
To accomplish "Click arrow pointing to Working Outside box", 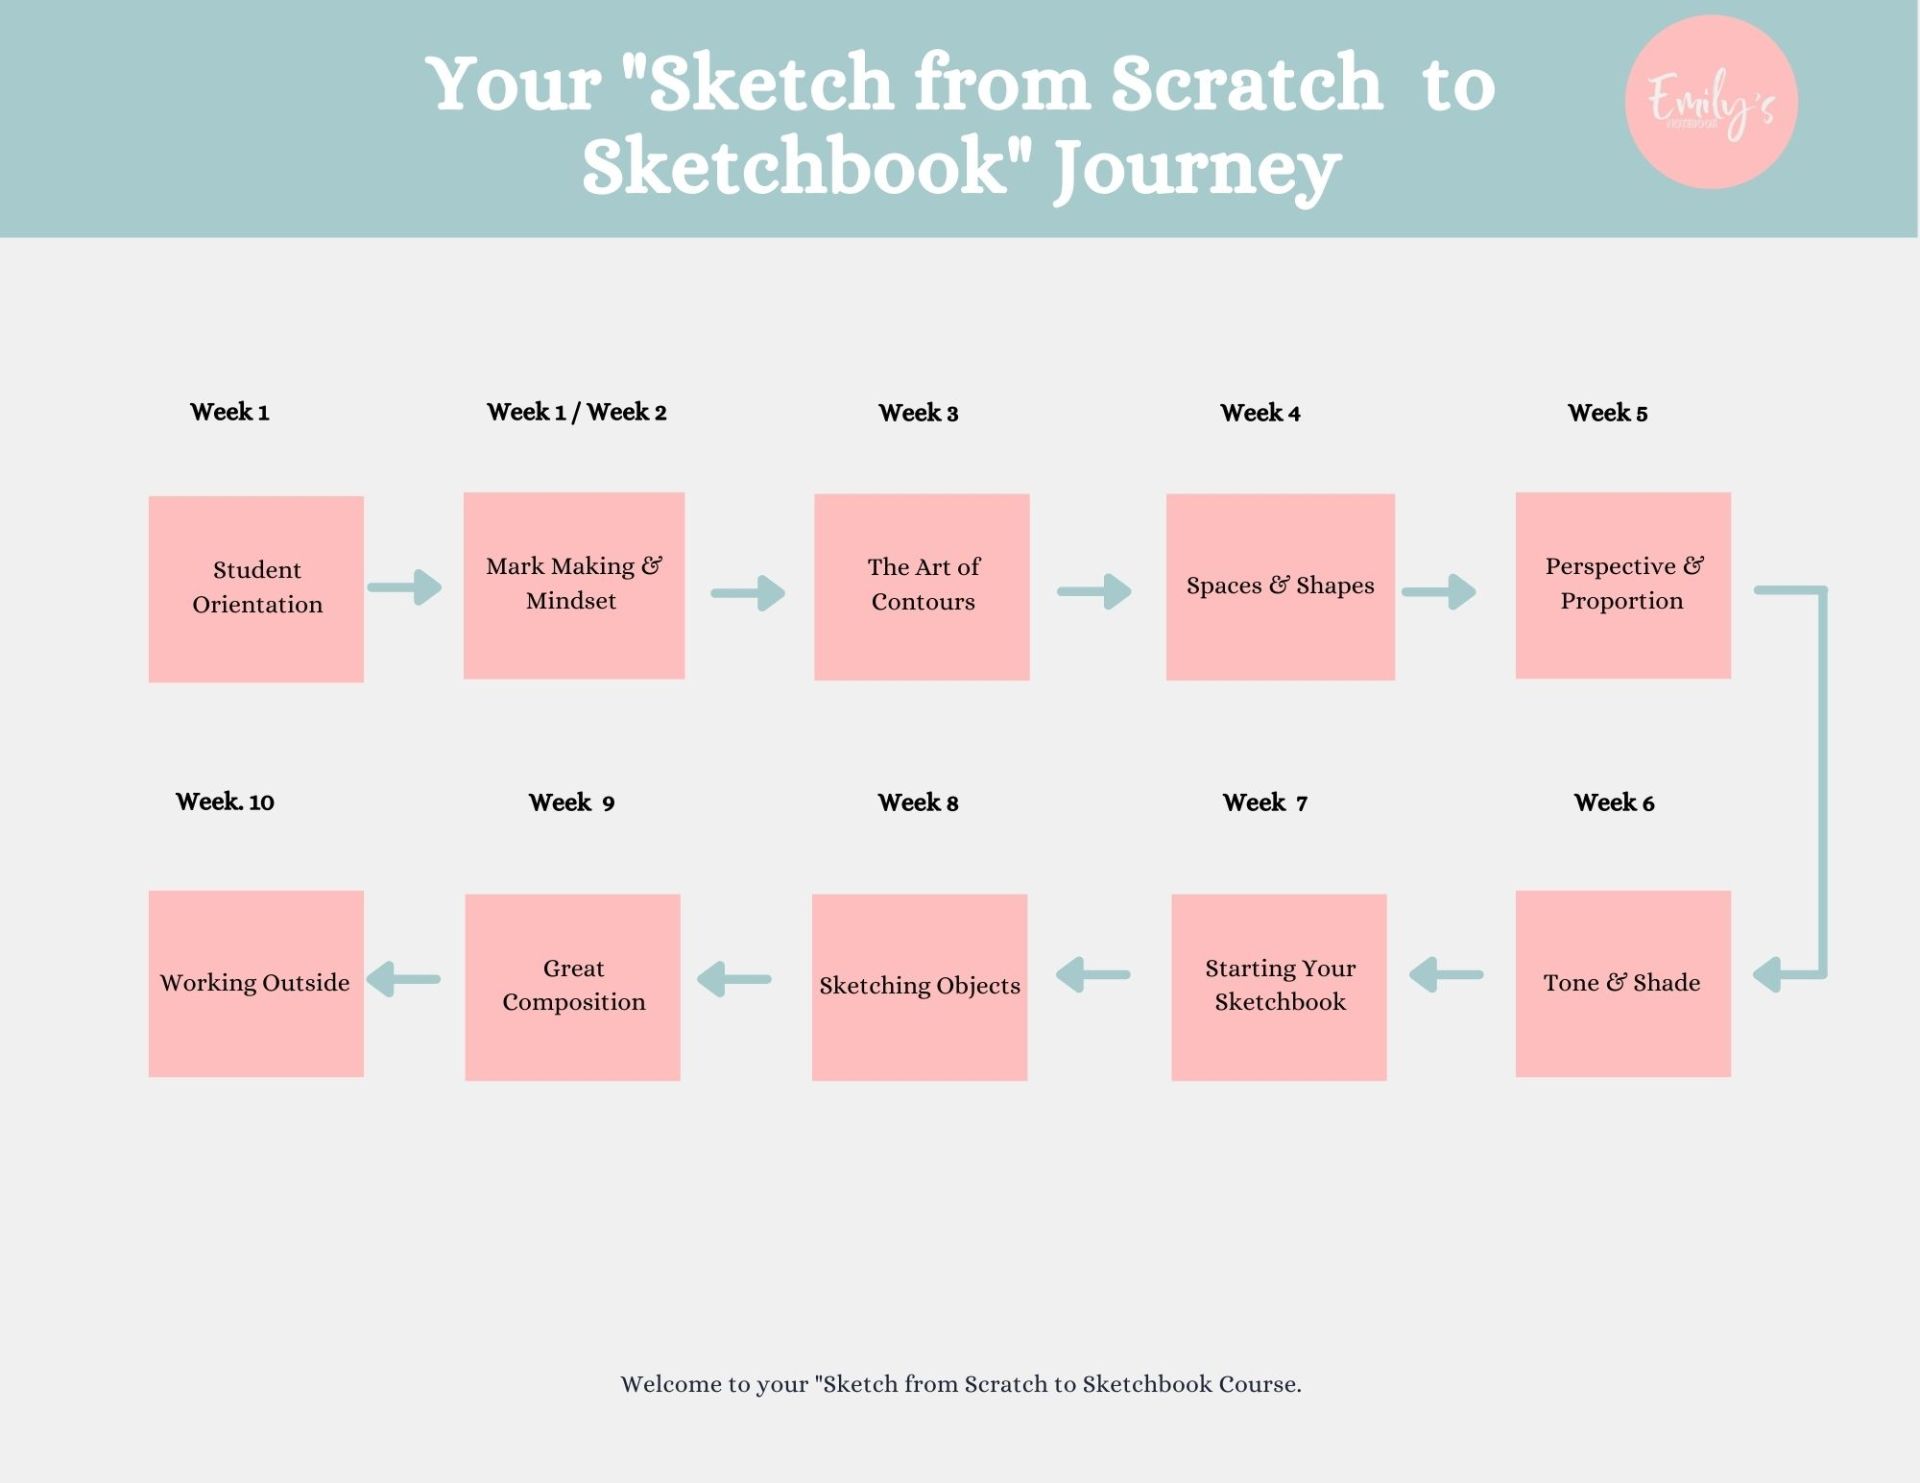I will (x=404, y=979).
